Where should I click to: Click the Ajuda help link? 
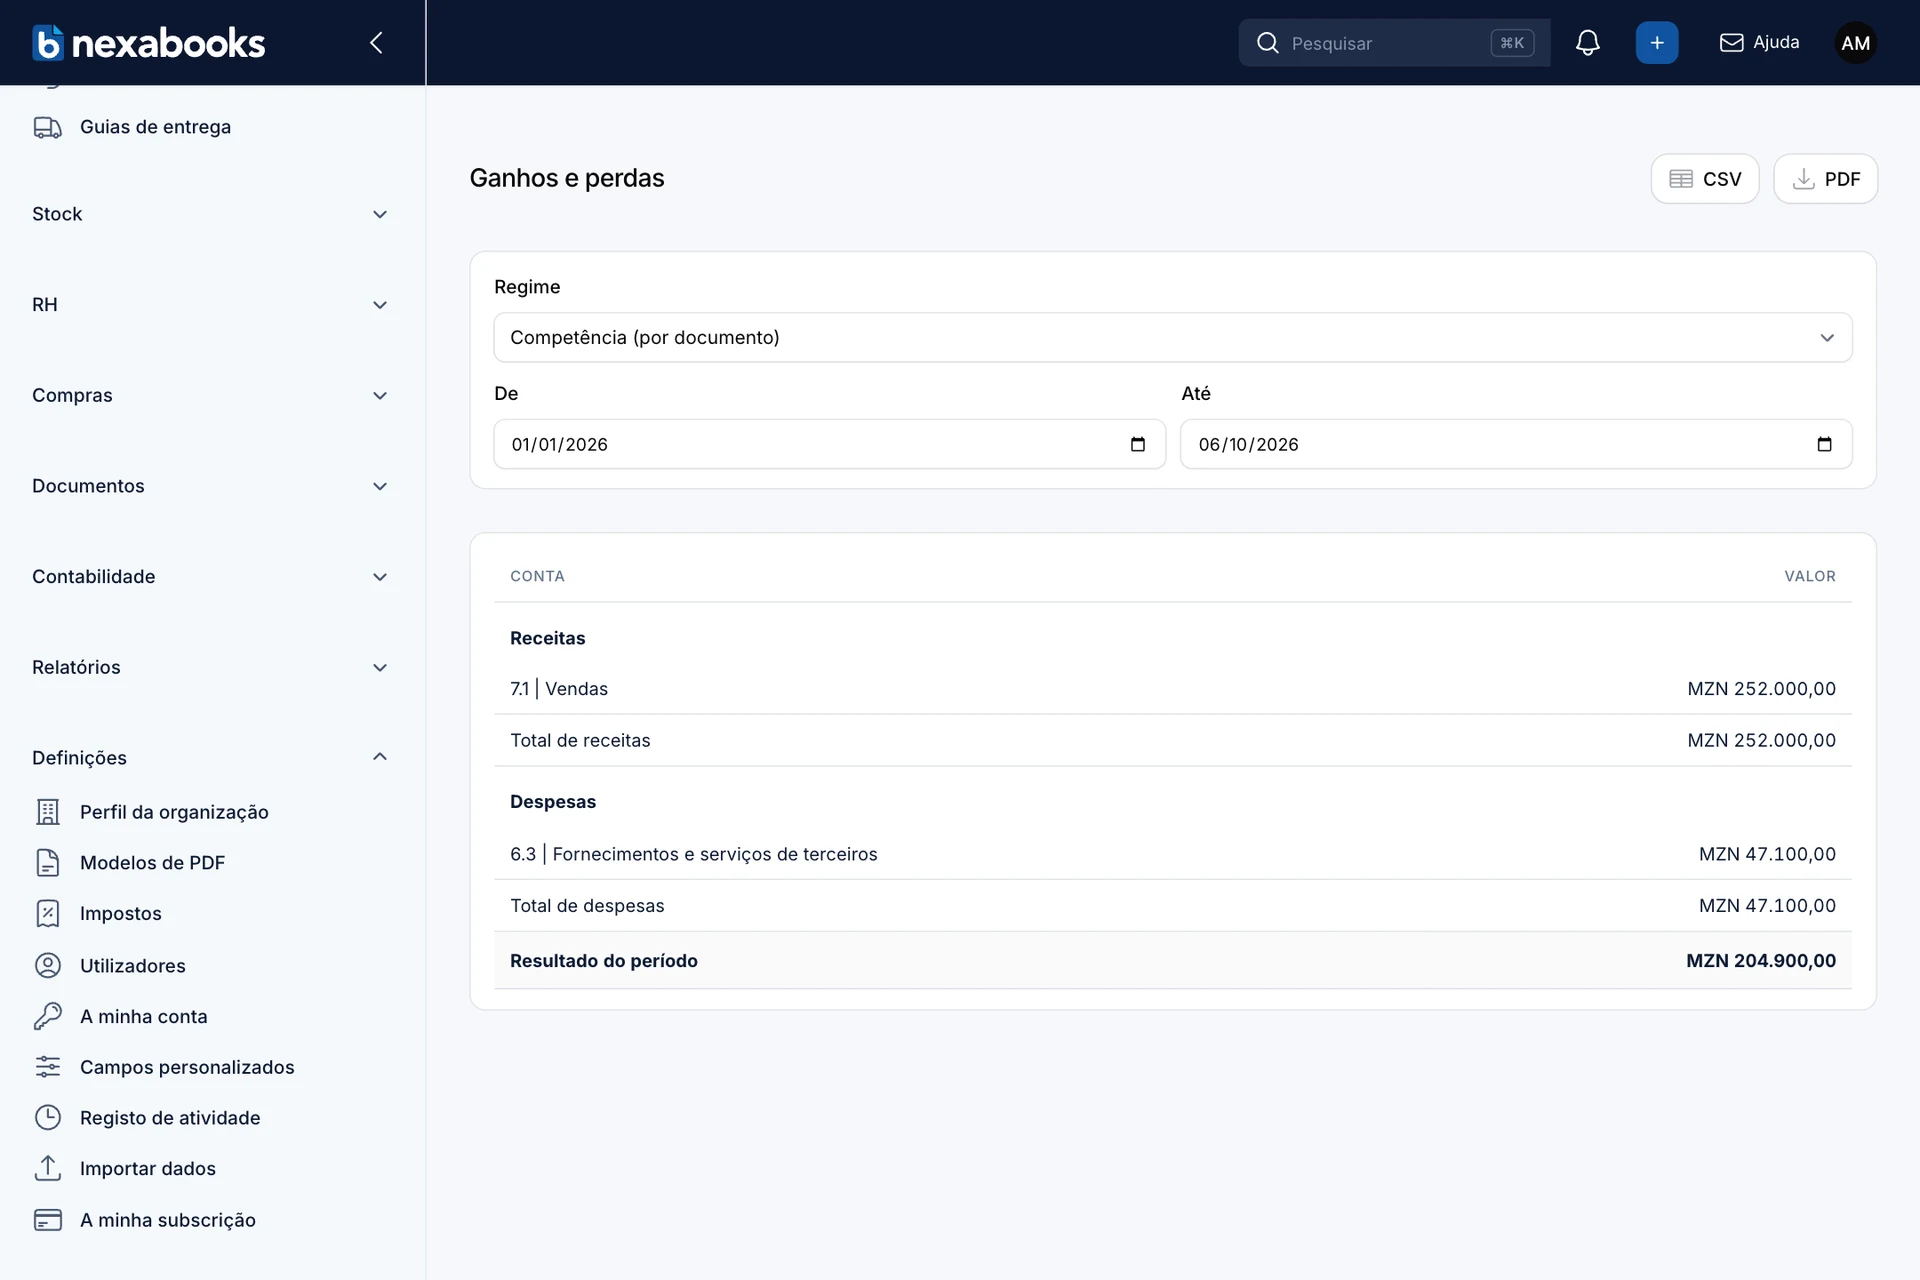[x=1759, y=43]
